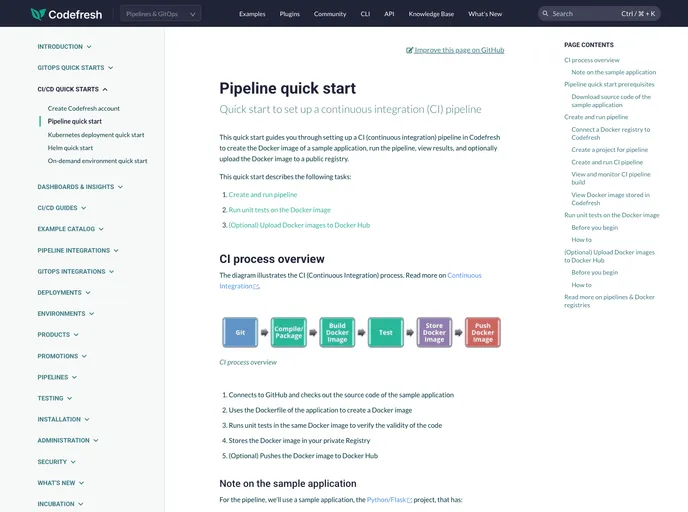Expand the CI/CD Guides section
Screen dimensions: 688x512
[62, 208]
